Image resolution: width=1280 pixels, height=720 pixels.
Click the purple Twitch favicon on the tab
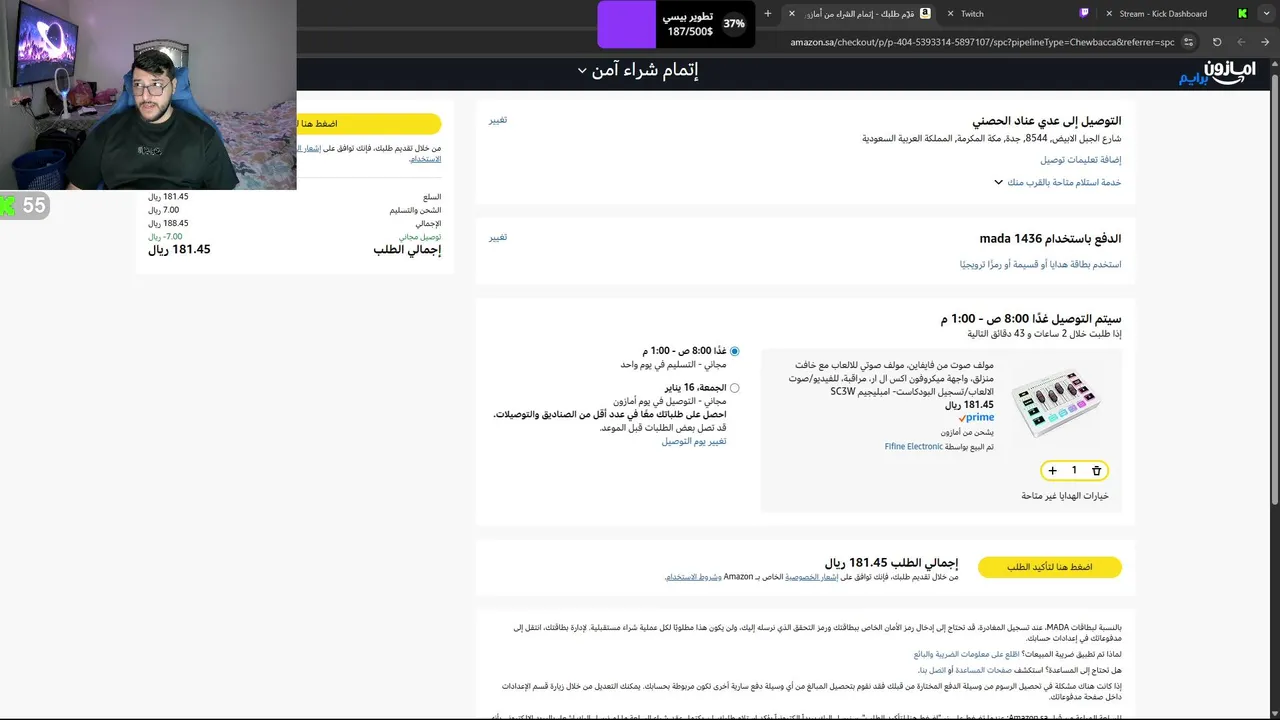(x=1085, y=14)
